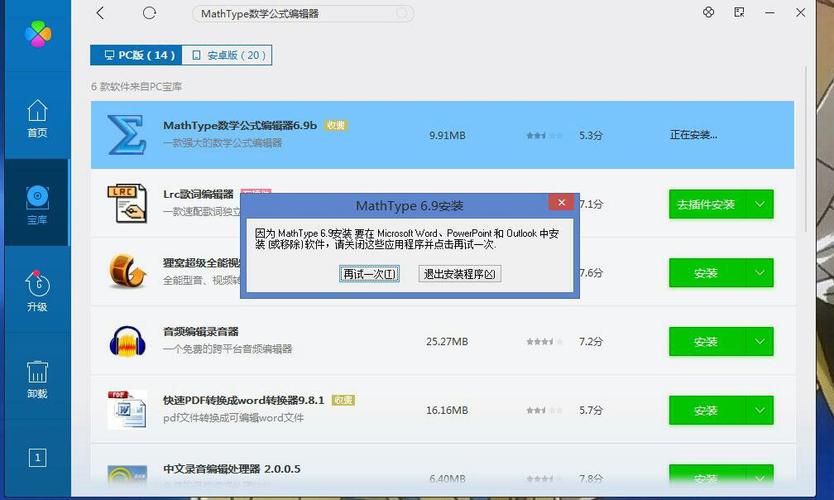Viewport: 834px width, 500px height.
Task: Expand dropdown arrow beside Lrc 去插件安装
Action: coord(760,204)
